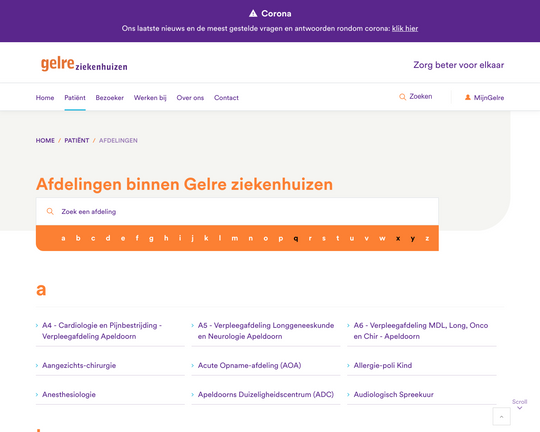The width and height of the screenshot is (540, 432).
Task: Click the MijnGelre person icon
Action: (x=468, y=97)
